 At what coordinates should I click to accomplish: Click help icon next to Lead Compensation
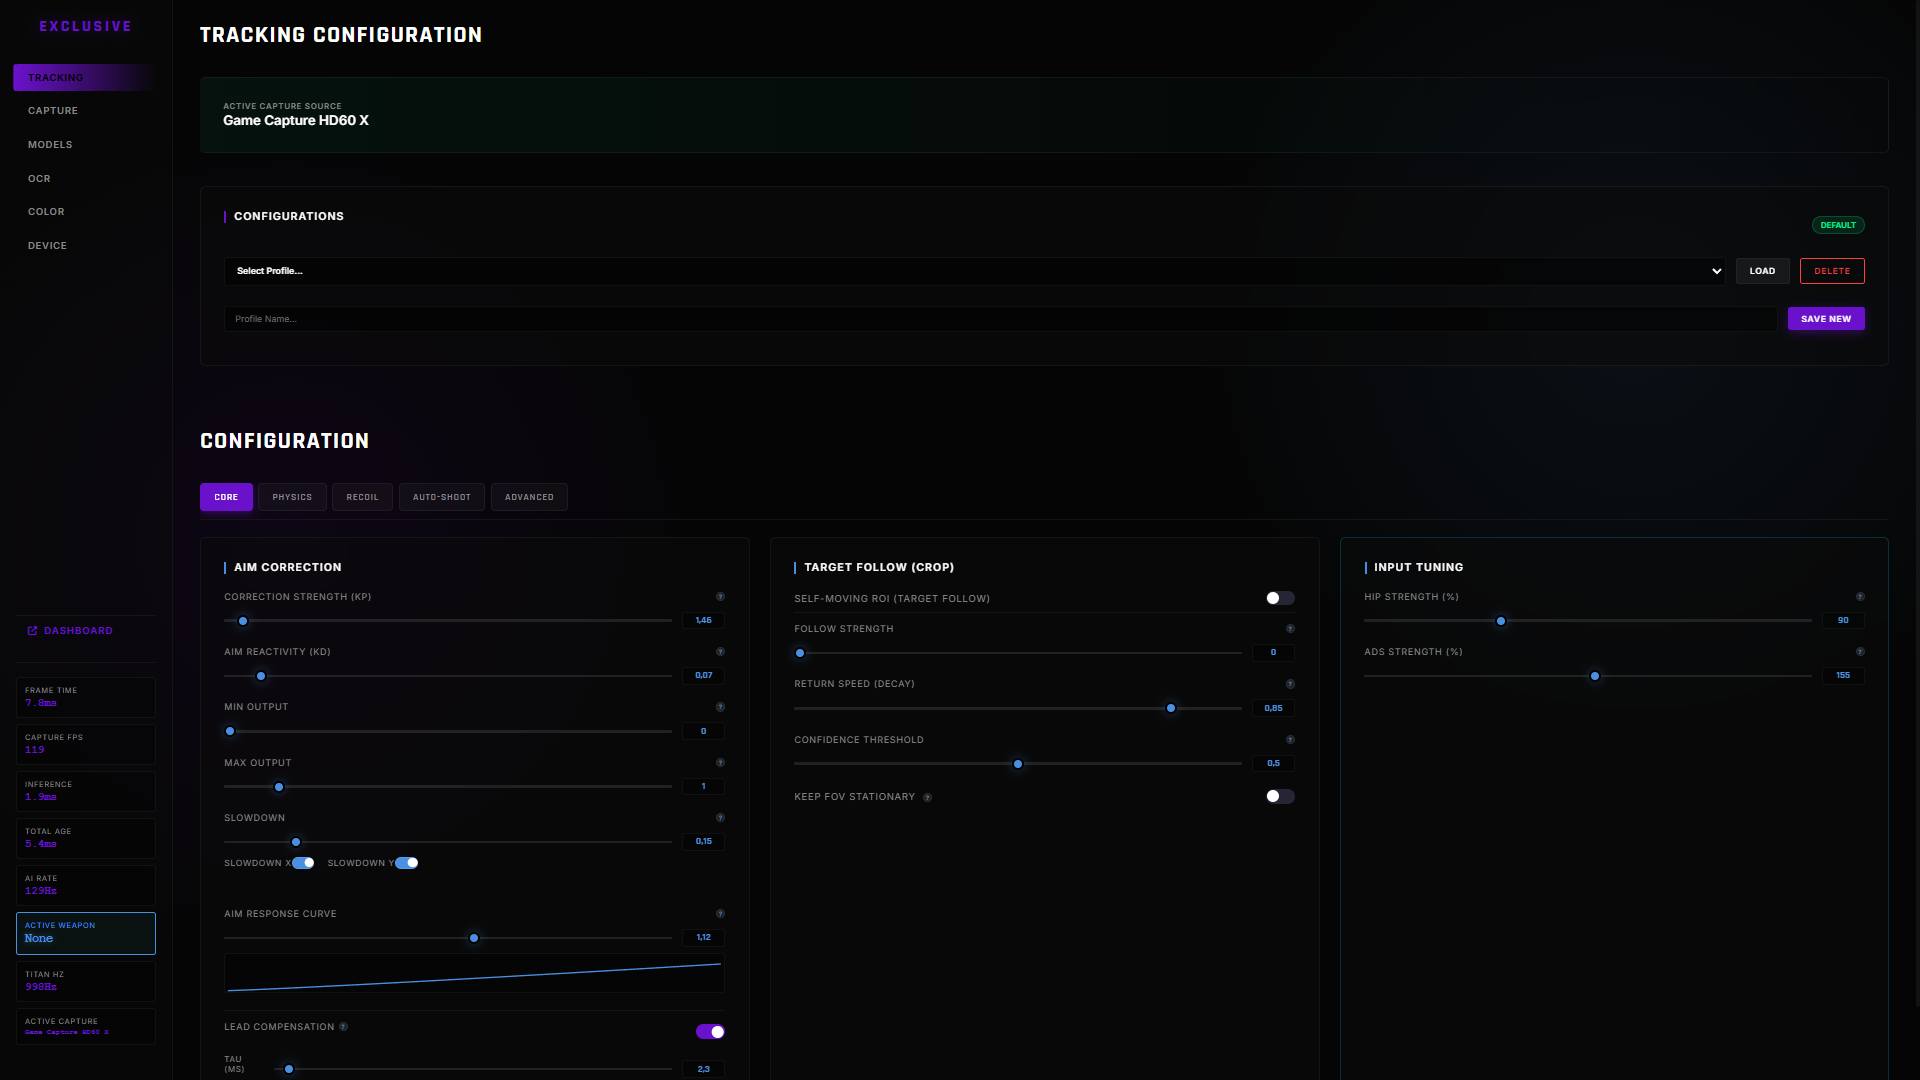[343, 1027]
